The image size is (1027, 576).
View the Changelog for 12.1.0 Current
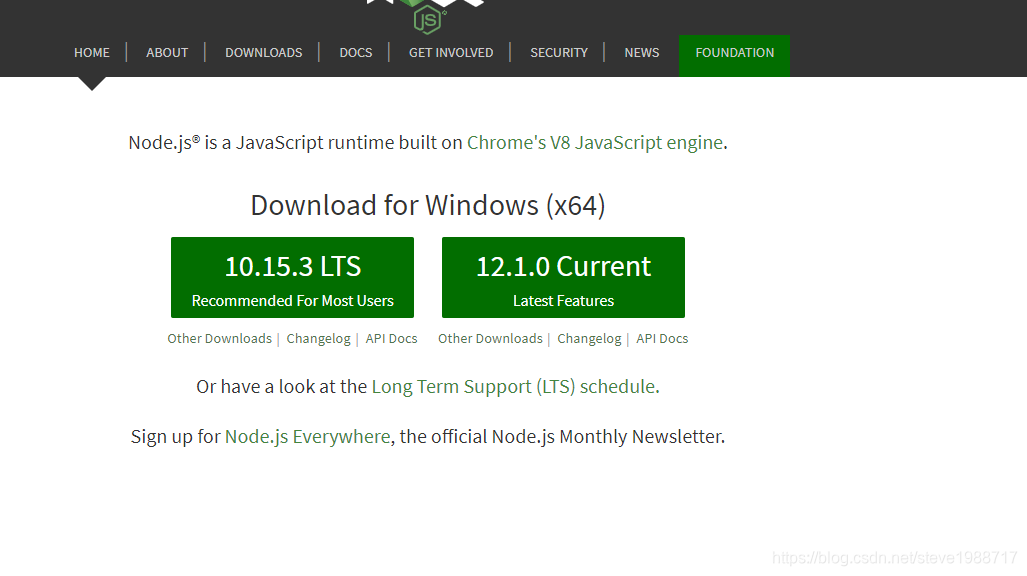(x=589, y=338)
